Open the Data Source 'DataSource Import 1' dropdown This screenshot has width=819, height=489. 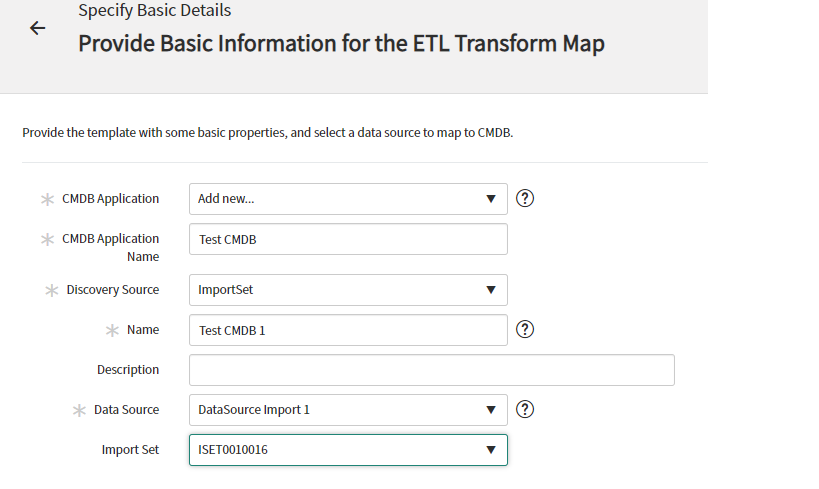point(348,410)
